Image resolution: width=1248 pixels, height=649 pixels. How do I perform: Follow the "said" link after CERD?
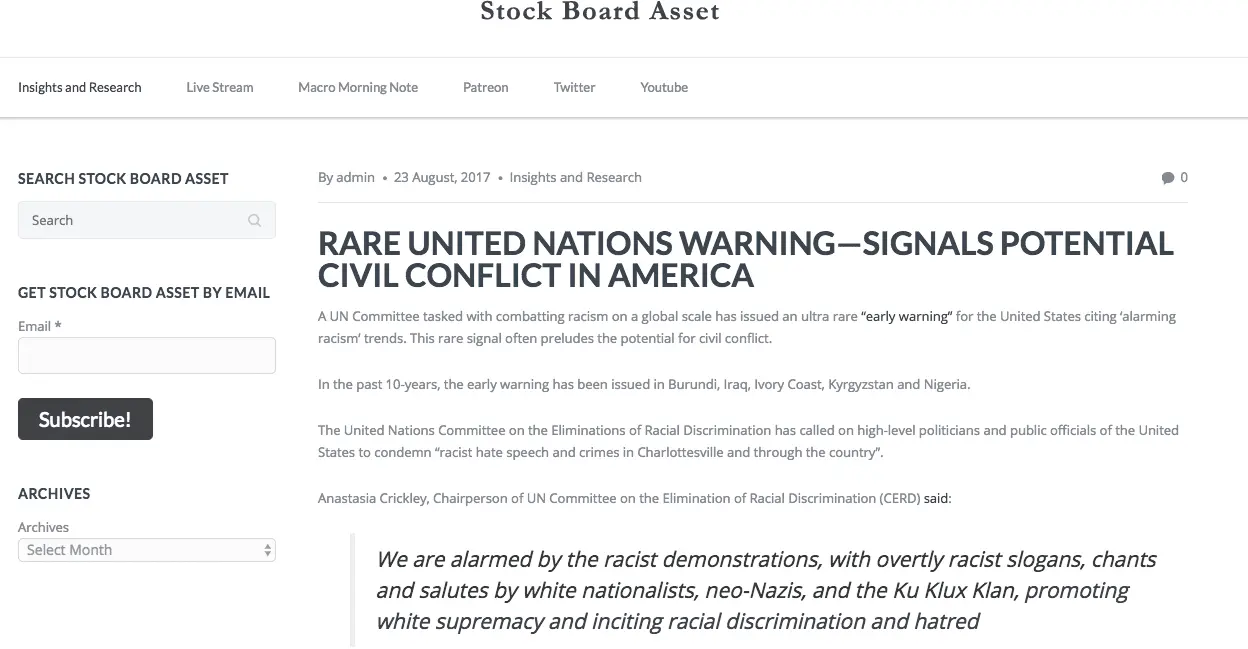coord(937,499)
